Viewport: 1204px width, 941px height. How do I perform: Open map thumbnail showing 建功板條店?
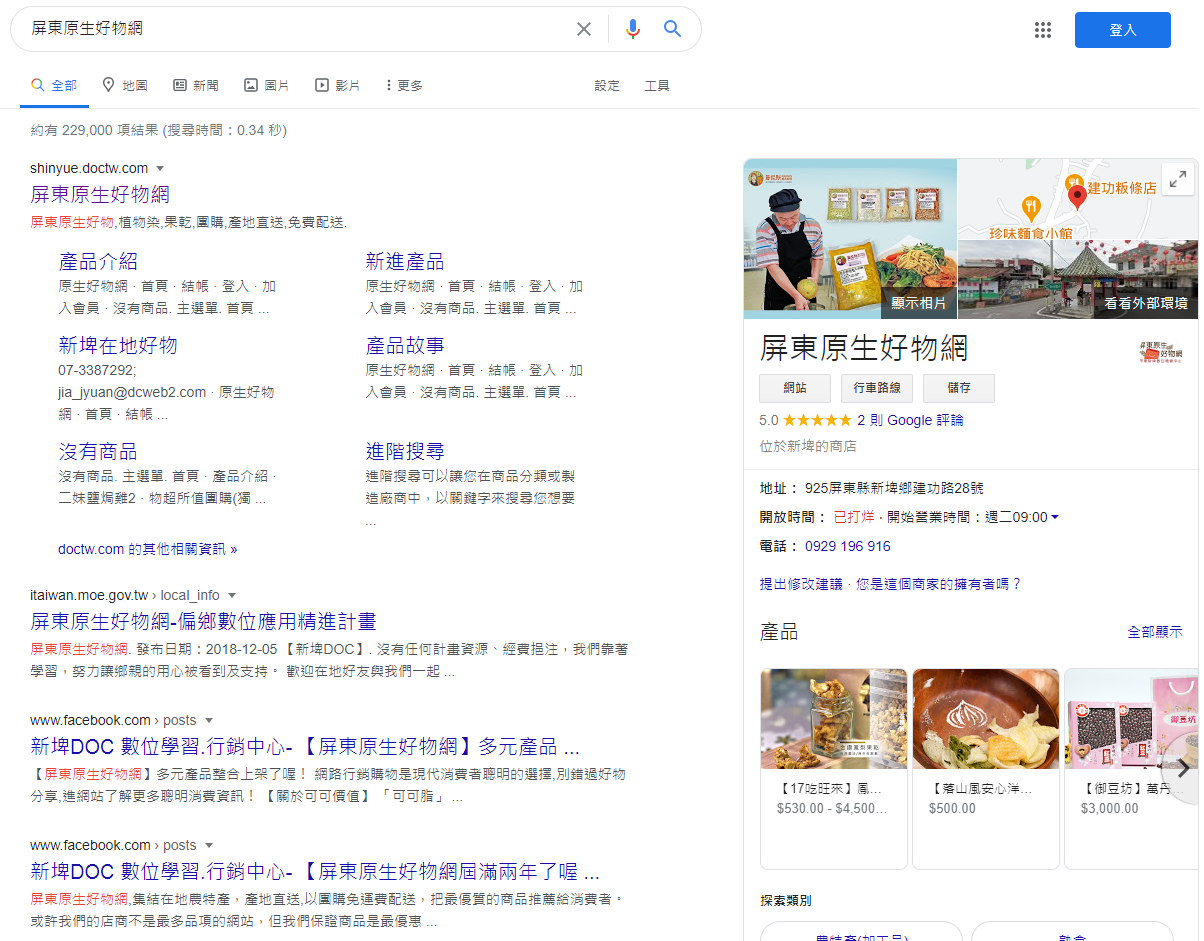[1078, 199]
